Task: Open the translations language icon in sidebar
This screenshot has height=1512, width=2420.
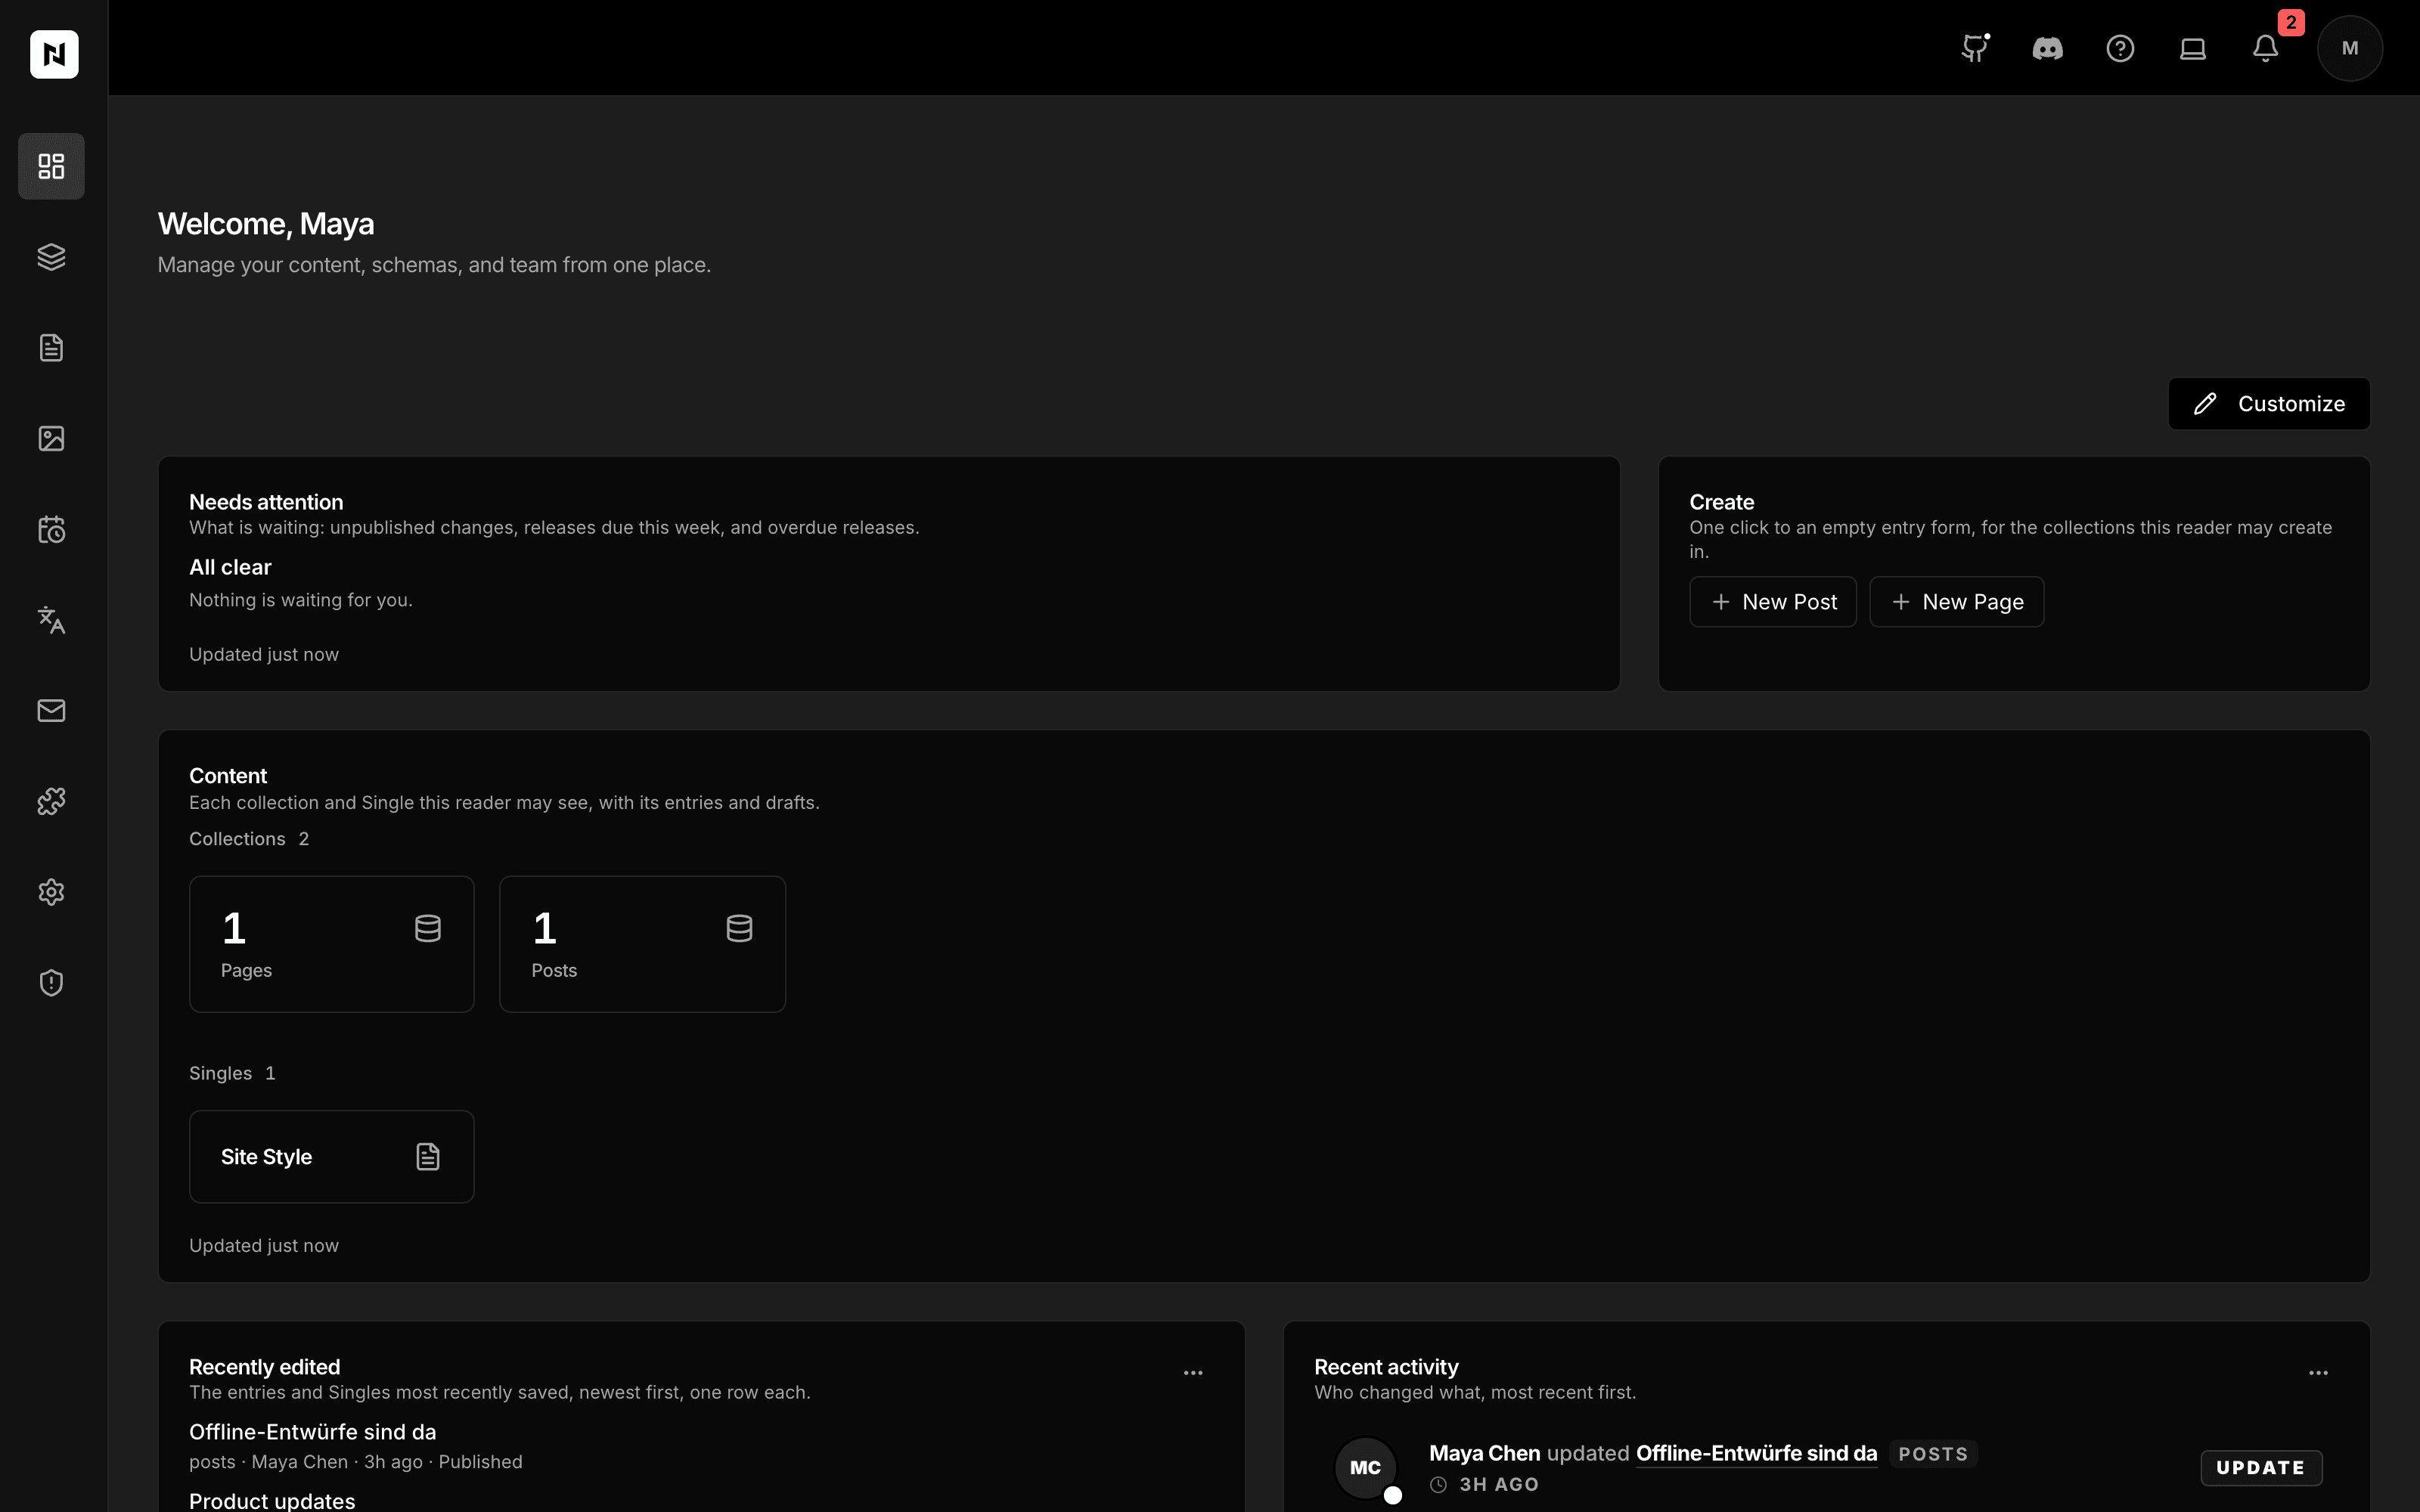Action: pos(51,620)
